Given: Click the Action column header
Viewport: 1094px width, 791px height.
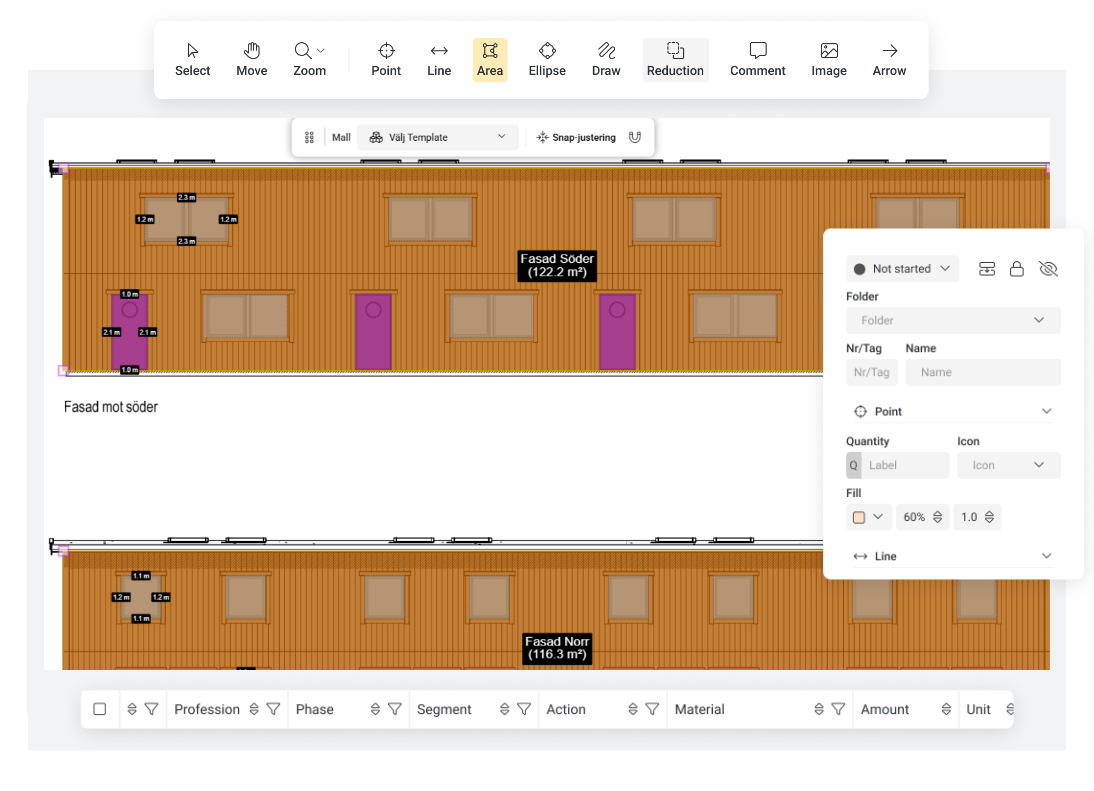Looking at the screenshot, I should 566,709.
